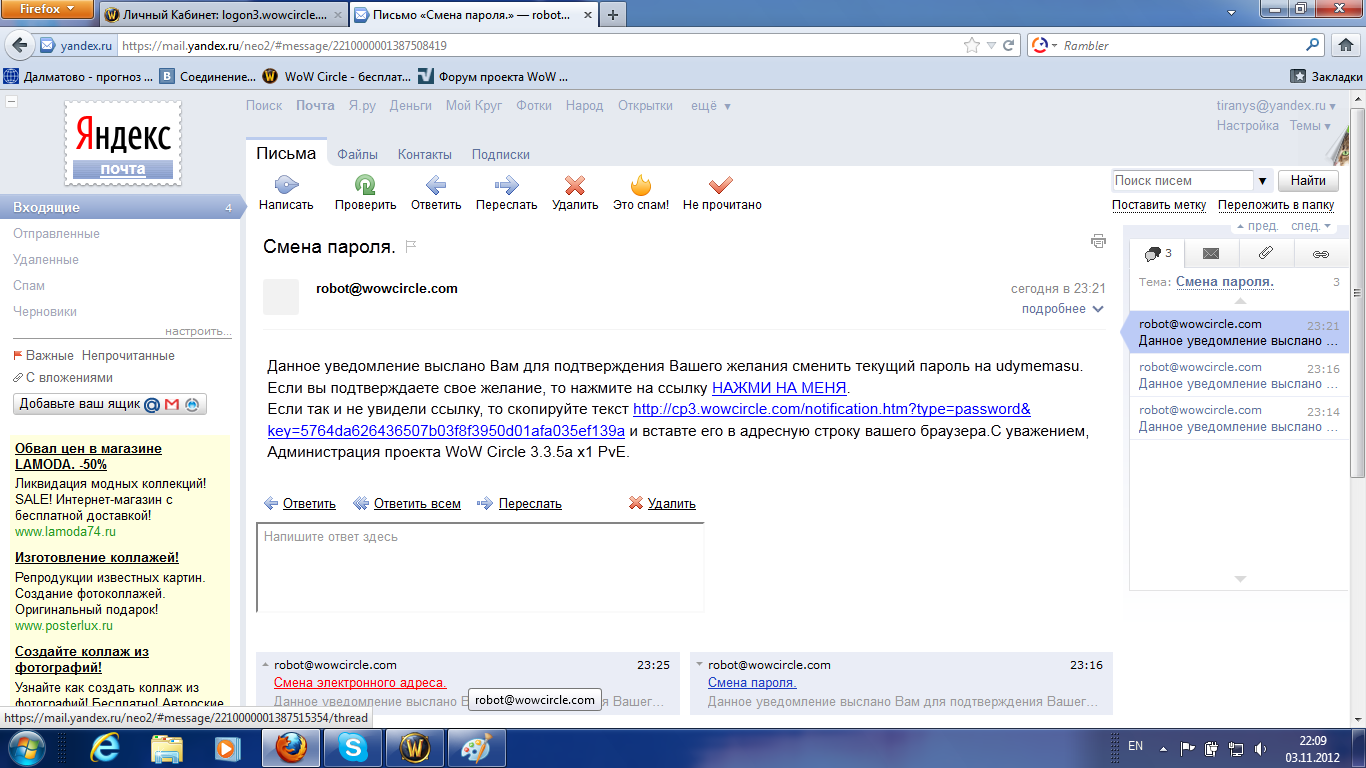
Task: Bookmark page with star icon in address bar
Action: 972,45
